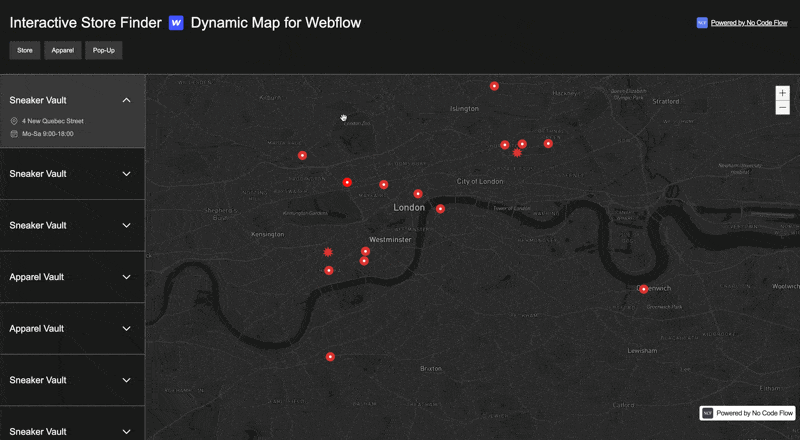Select the upper marker of the pair below Westminster
Viewport: 800px width, 440px height.
pyautogui.click(x=365, y=251)
